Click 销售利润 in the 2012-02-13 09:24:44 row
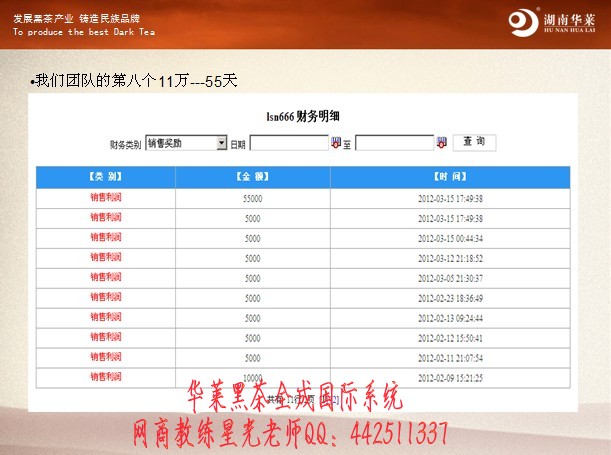Image resolution: width=611 pixels, height=455 pixels. [106, 317]
